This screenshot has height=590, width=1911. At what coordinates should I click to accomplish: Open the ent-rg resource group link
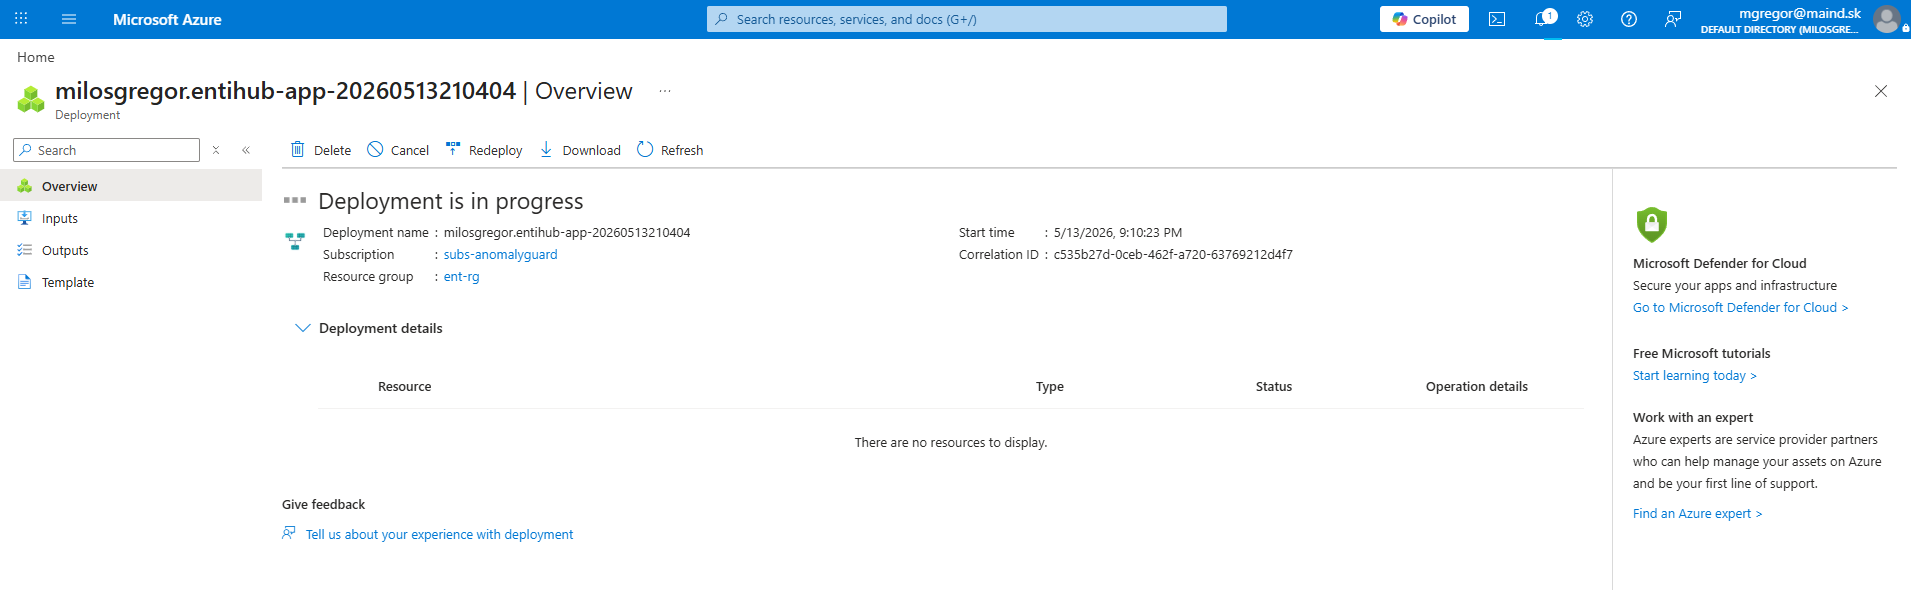[x=462, y=277]
